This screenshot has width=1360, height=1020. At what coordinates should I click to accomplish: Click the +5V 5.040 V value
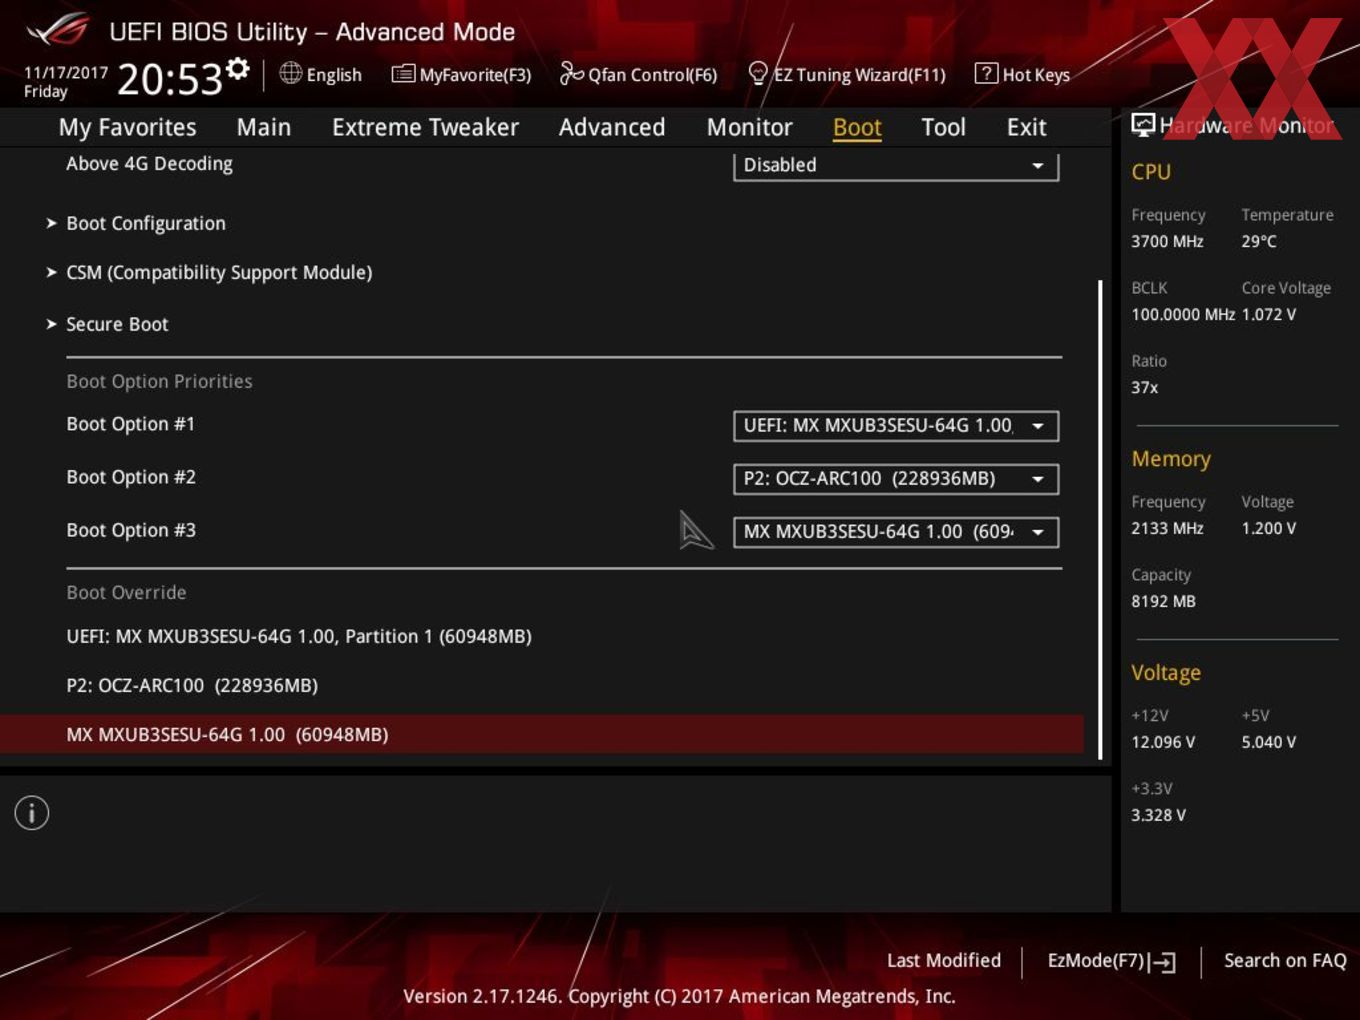[1269, 742]
